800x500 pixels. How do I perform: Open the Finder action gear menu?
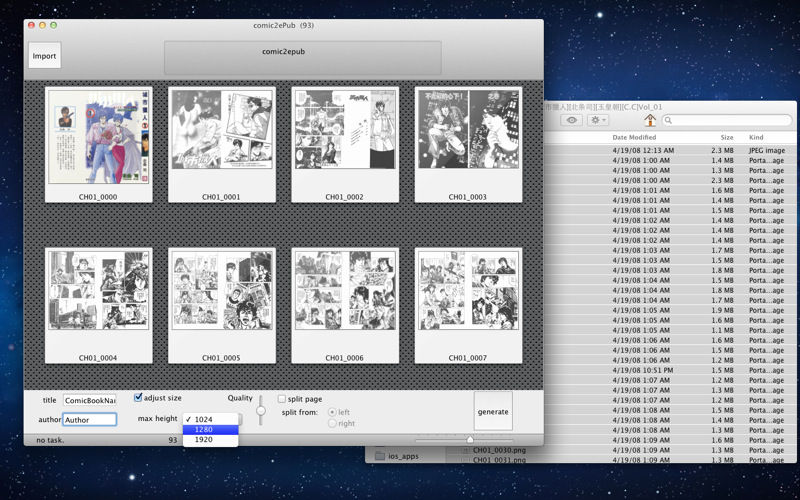pos(599,120)
